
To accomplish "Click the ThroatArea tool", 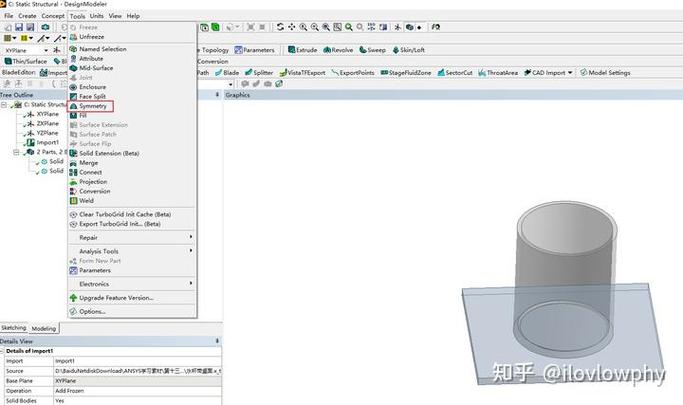I will (x=498, y=73).
